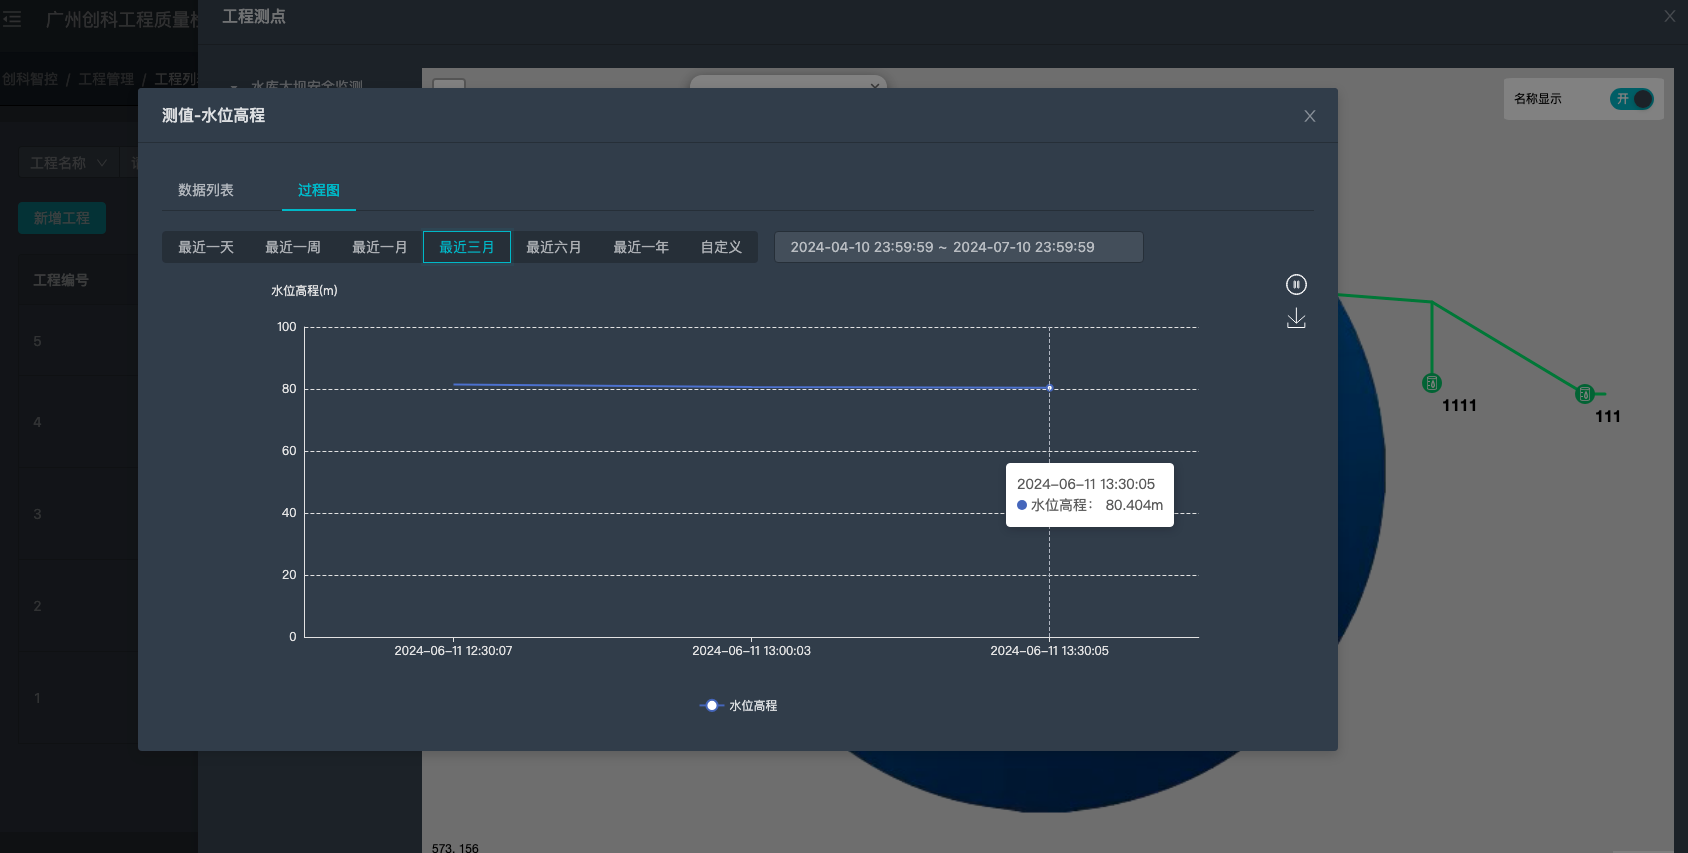The image size is (1688, 853).
Task: Pause the chart auto-refresh
Action: click(1296, 285)
